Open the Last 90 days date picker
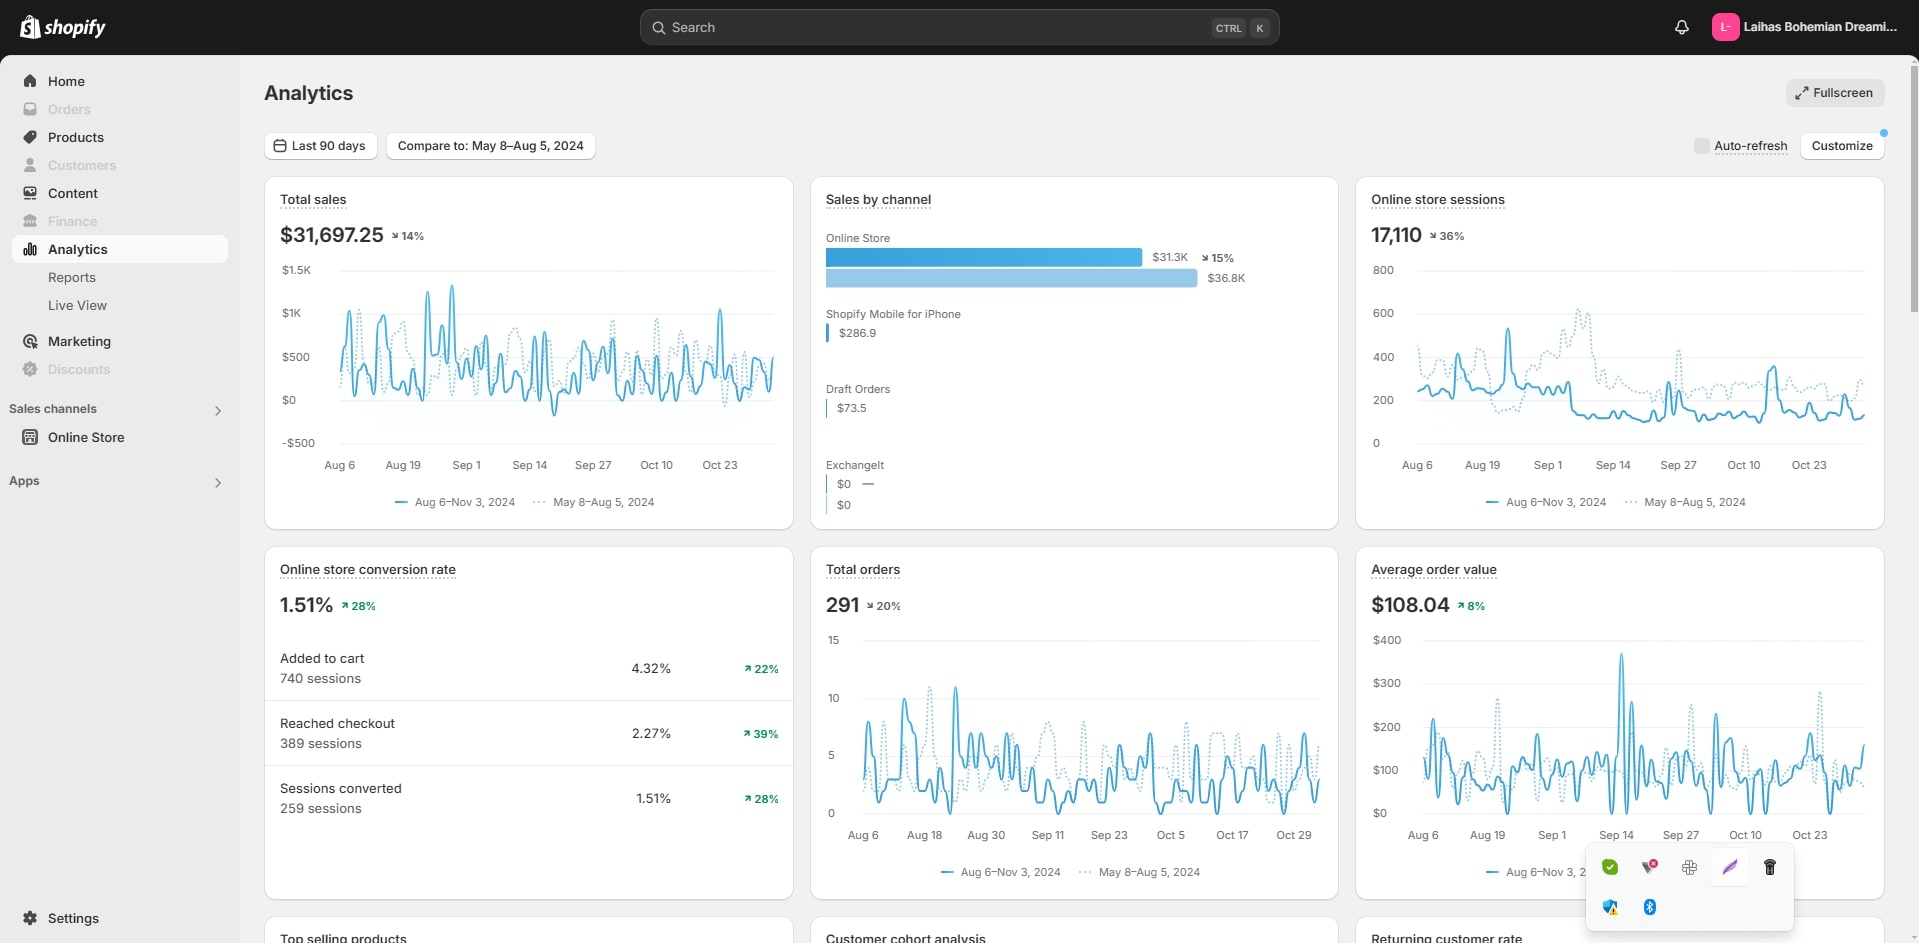Screen dimensions: 1919x943 320,146
